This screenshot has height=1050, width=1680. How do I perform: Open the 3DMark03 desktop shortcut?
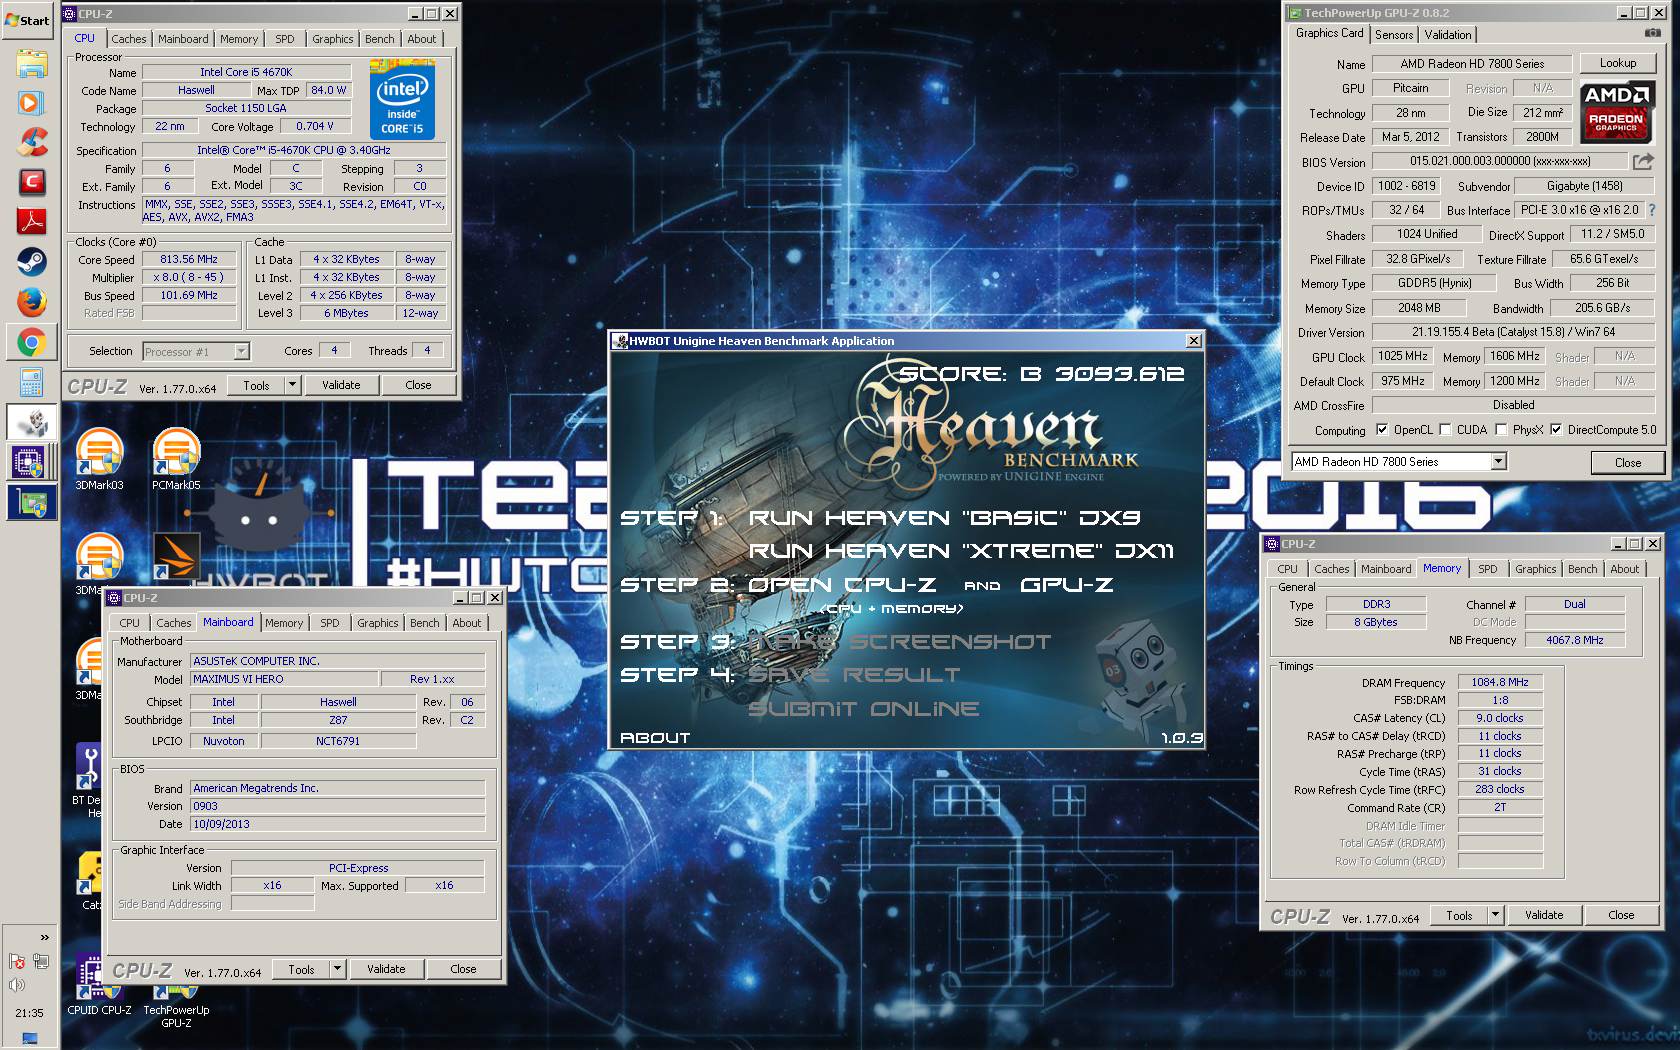pos(99,459)
